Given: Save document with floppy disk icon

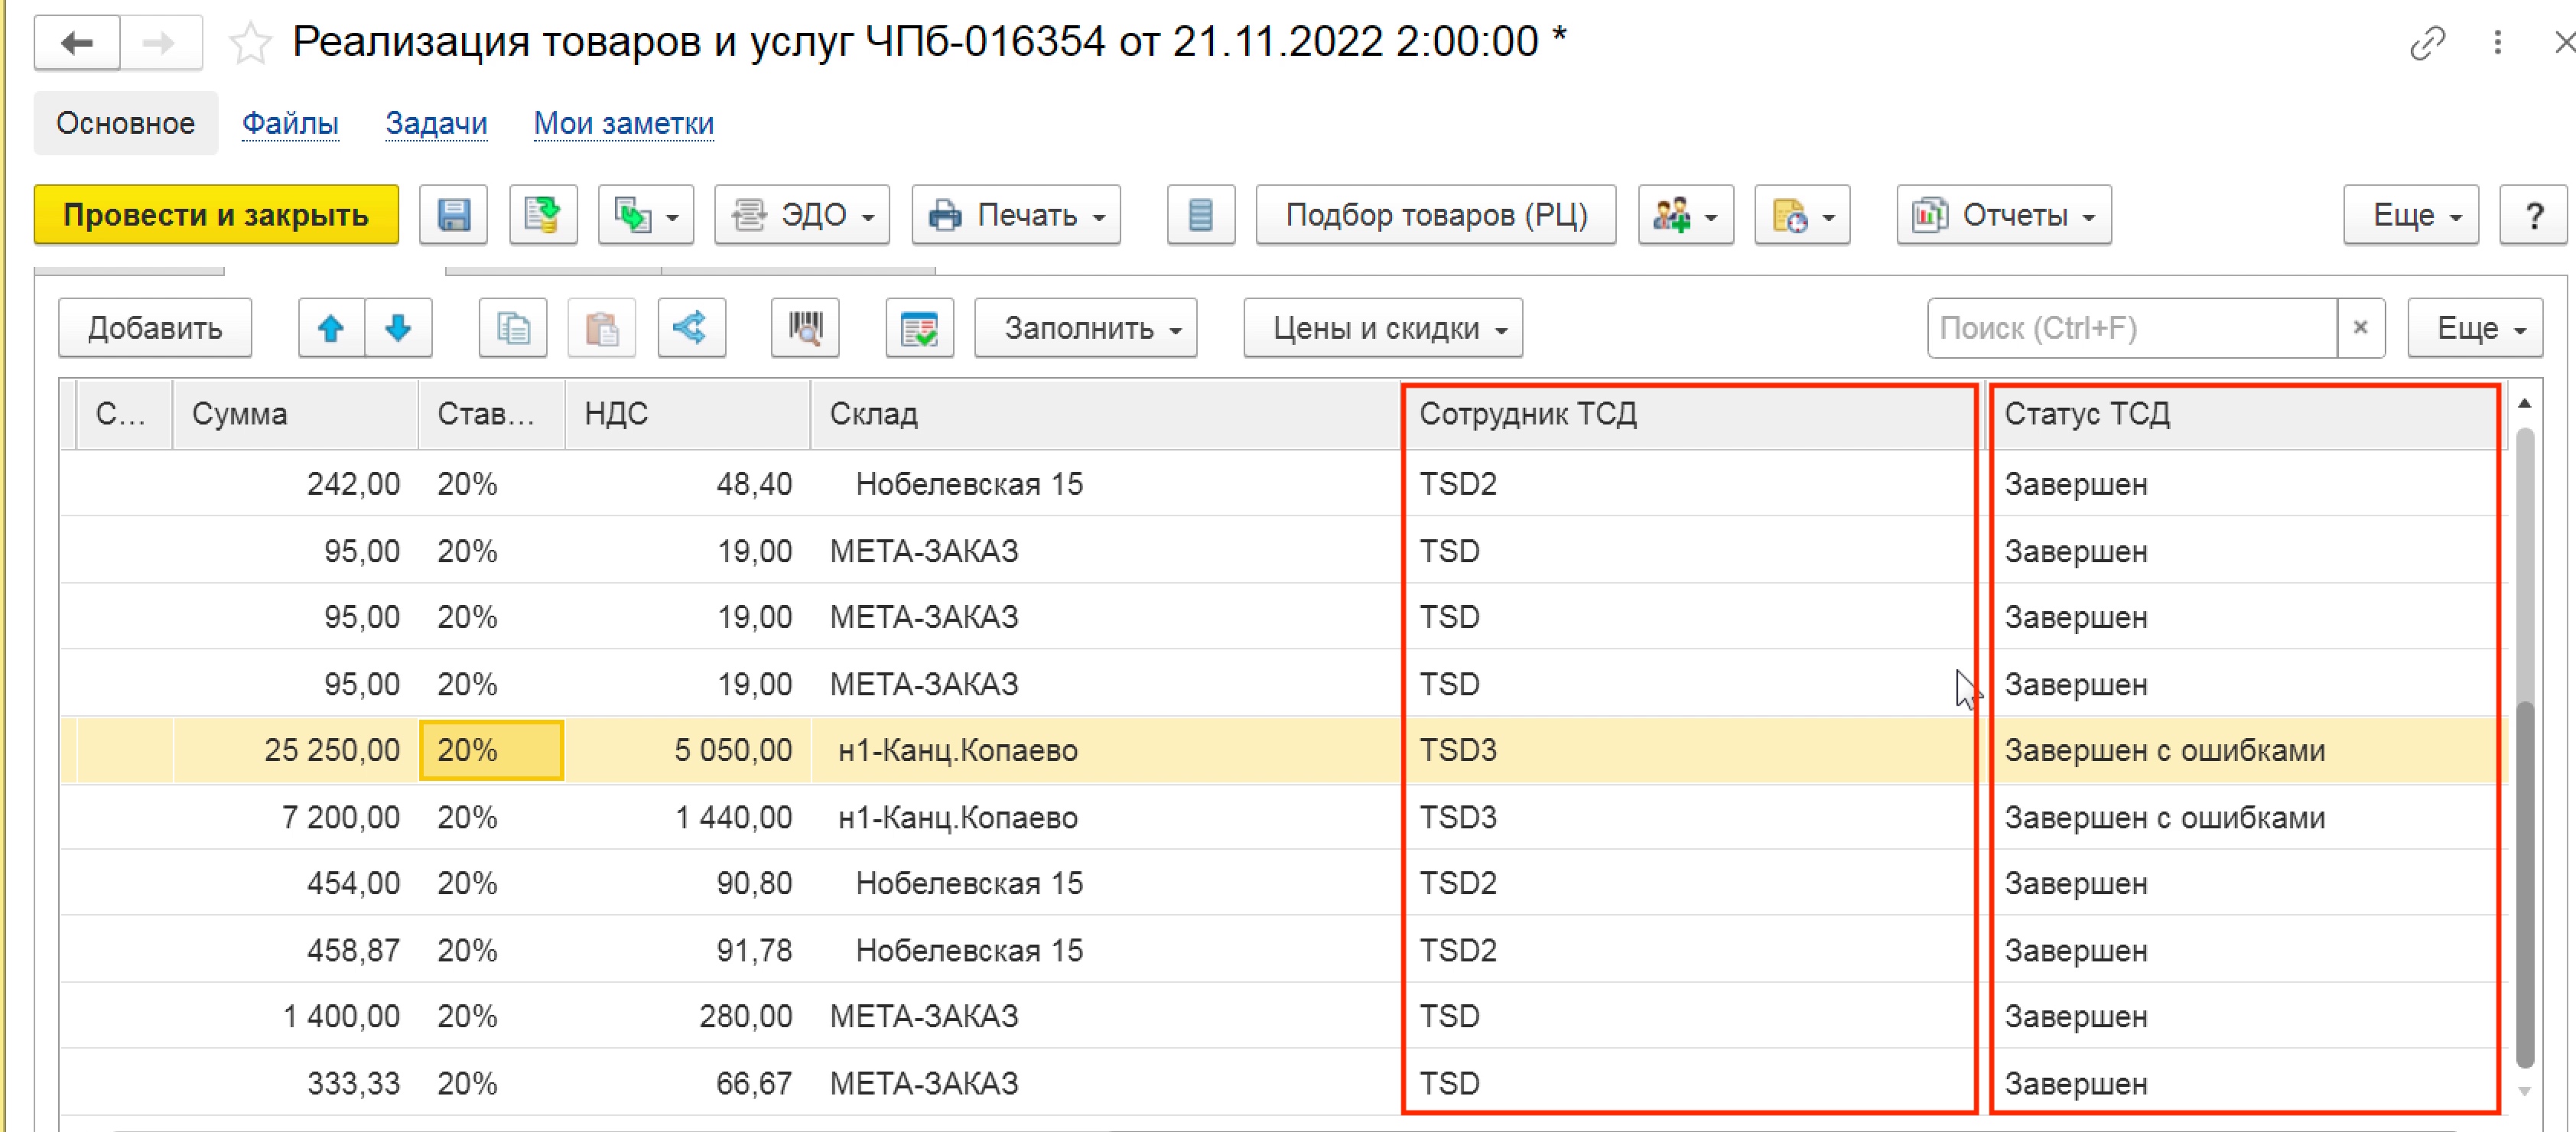Looking at the screenshot, I should click(x=453, y=215).
